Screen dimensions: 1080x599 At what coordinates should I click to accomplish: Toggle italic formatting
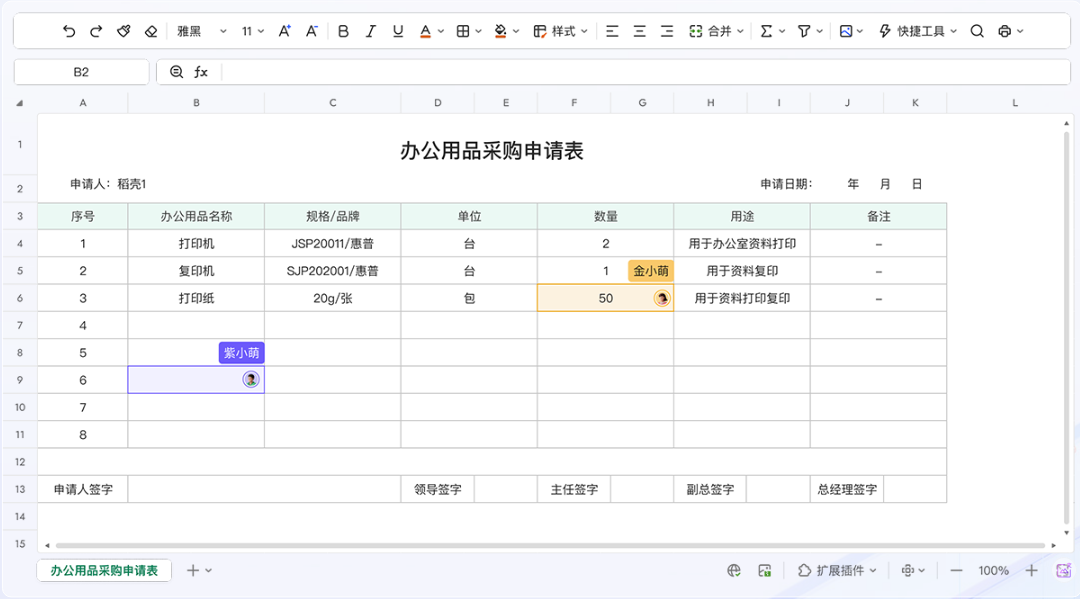coord(371,31)
